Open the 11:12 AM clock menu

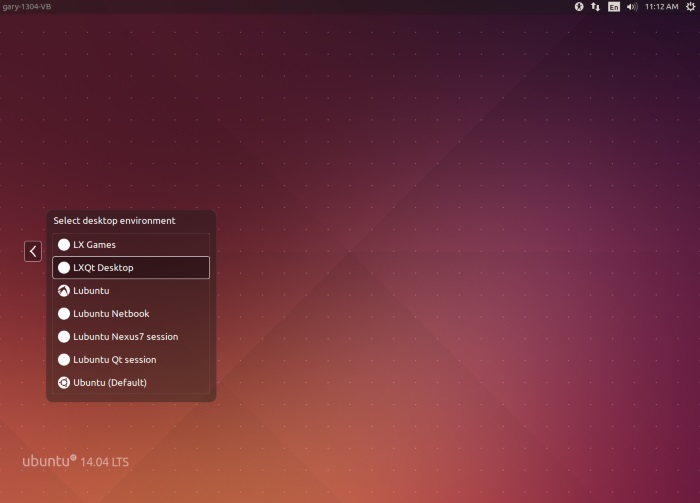tap(661, 6)
